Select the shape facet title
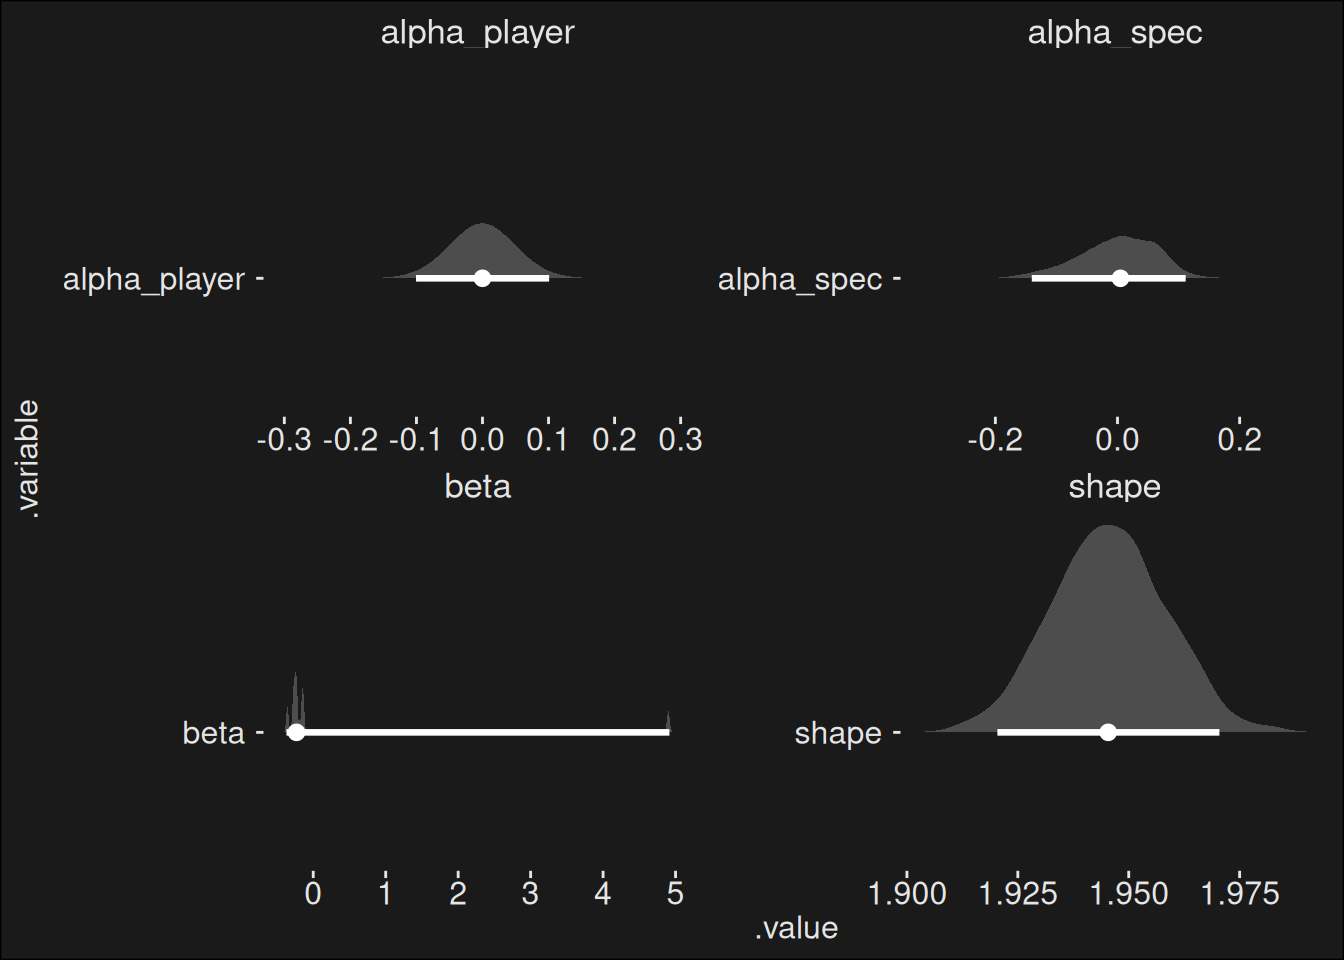1344x960 pixels. [1114, 487]
